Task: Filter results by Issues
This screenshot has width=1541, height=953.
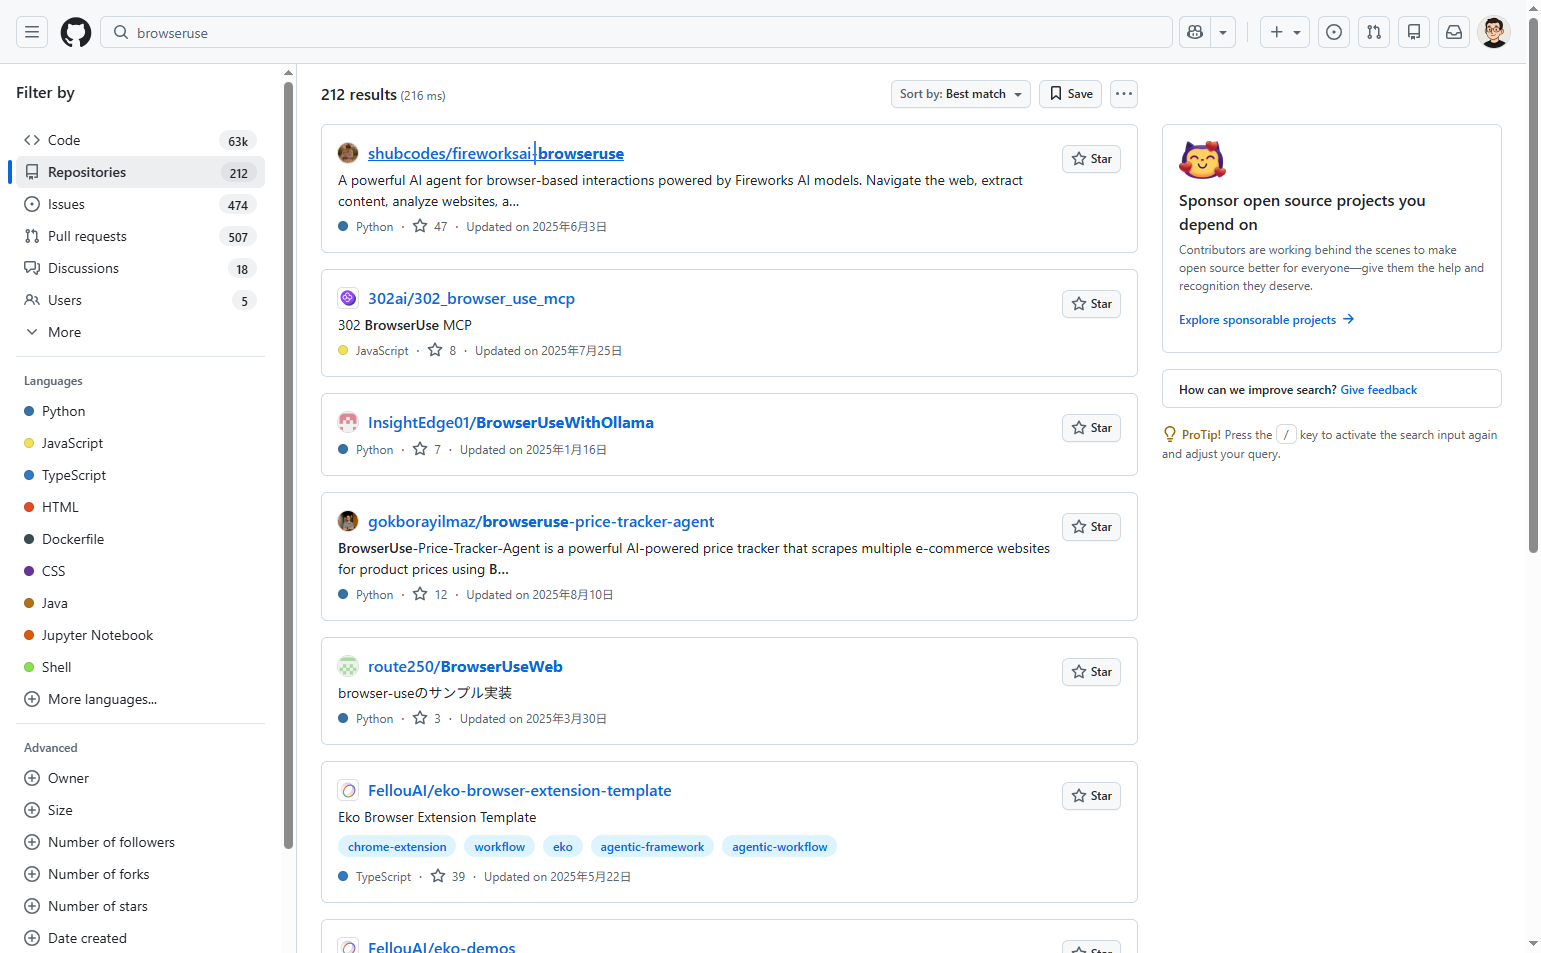Action: coord(140,204)
